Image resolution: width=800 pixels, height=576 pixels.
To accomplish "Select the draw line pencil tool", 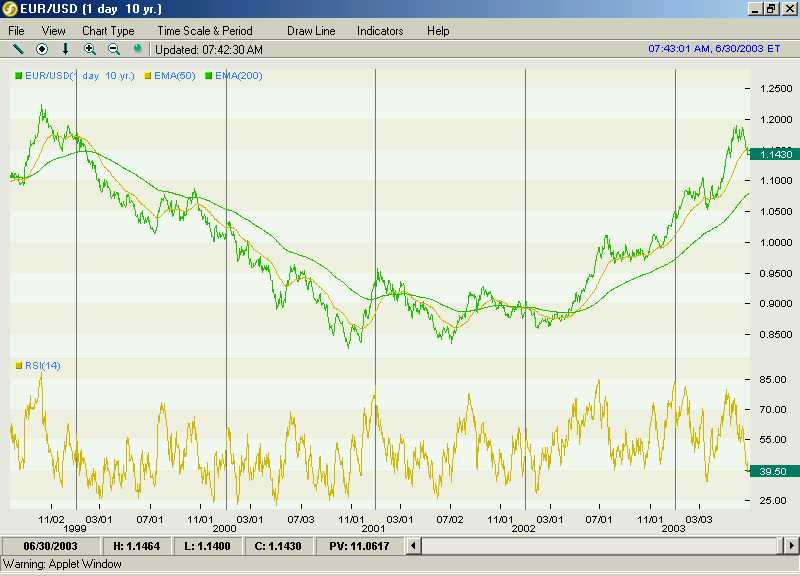I will pyautogui.click(x=17, y=49).
